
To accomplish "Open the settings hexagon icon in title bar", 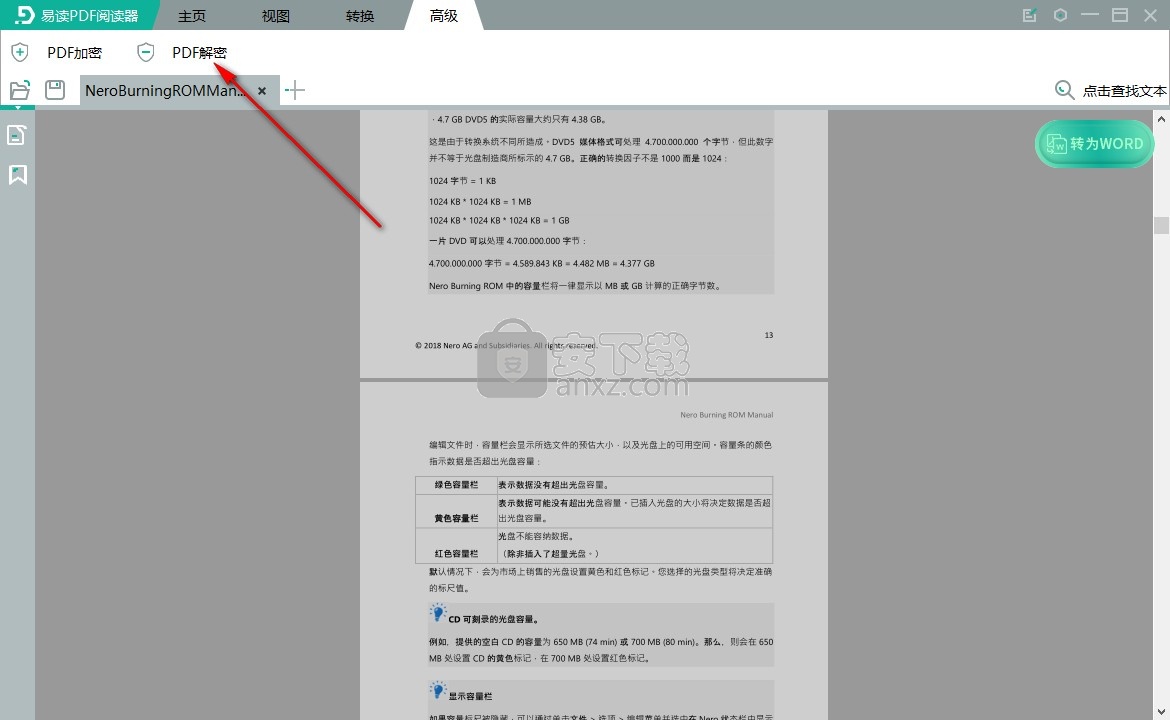I will pos(1060,16).
